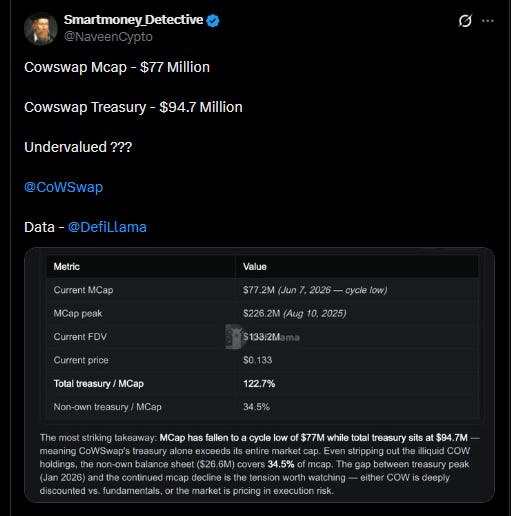Select the Current MCap row

[x=262, y=290]
